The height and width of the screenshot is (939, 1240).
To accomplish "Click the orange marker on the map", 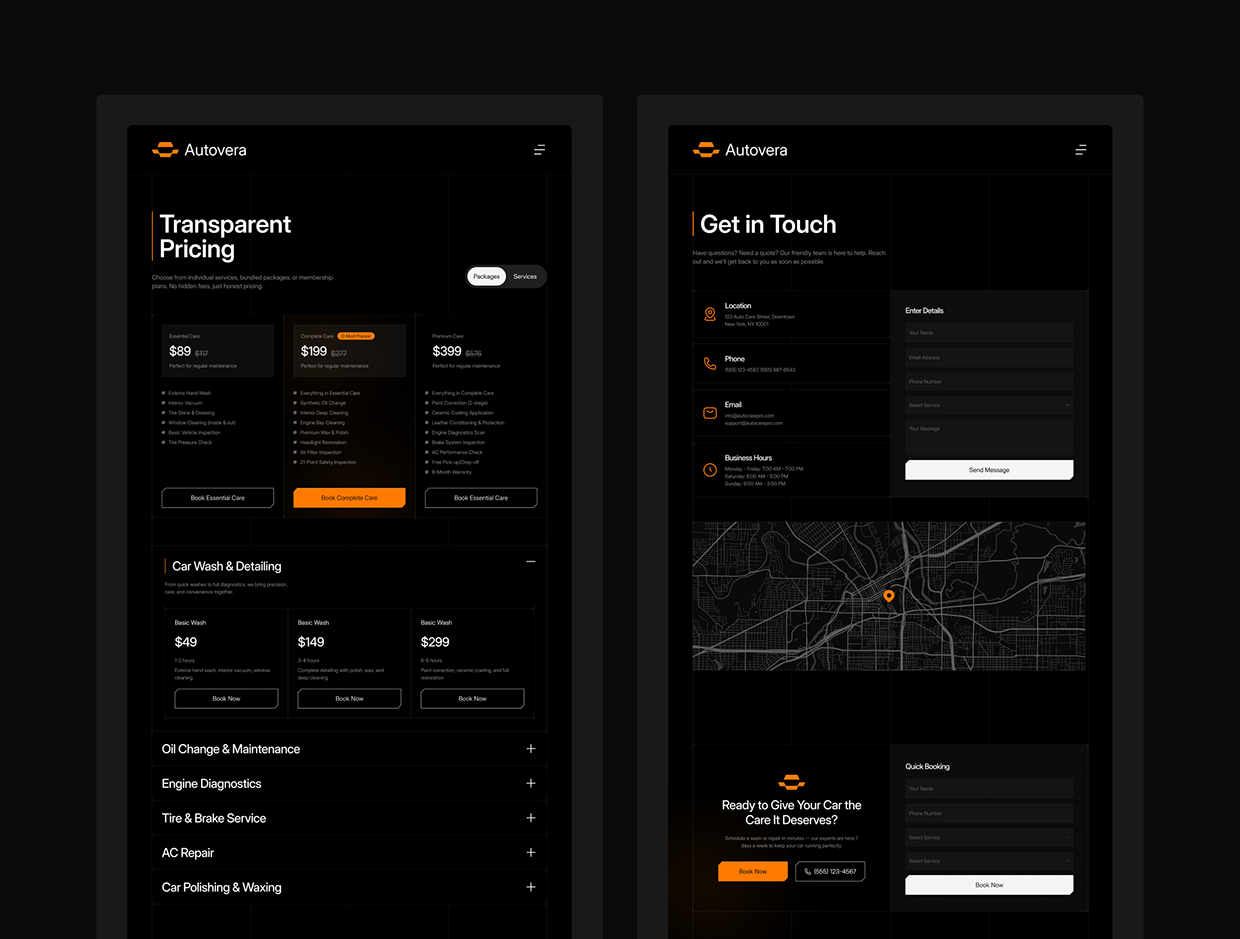I will (x=889, y=596).
